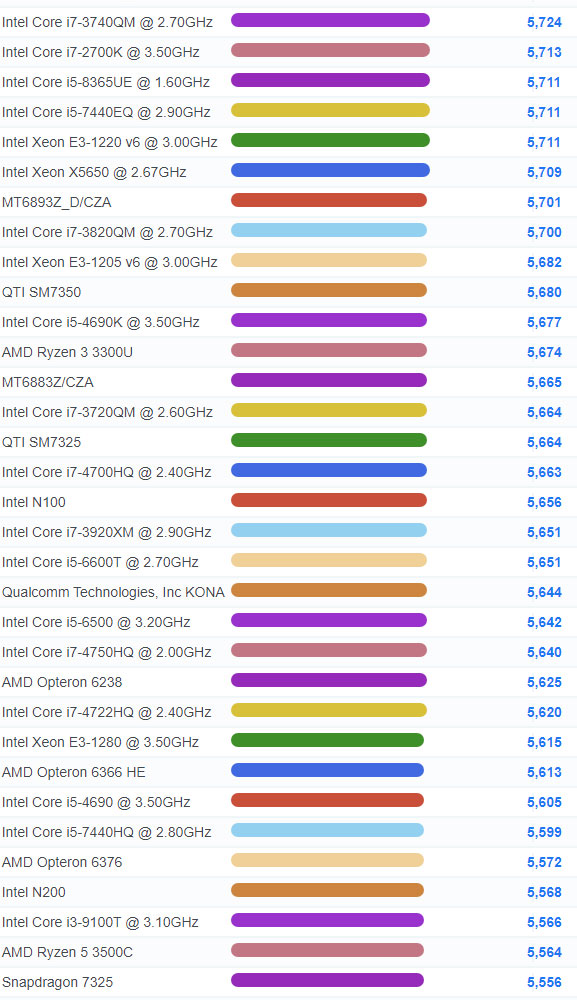Click the Intel Xeon X5650 @ 2.67GHz link

click(x=94, y=172)
